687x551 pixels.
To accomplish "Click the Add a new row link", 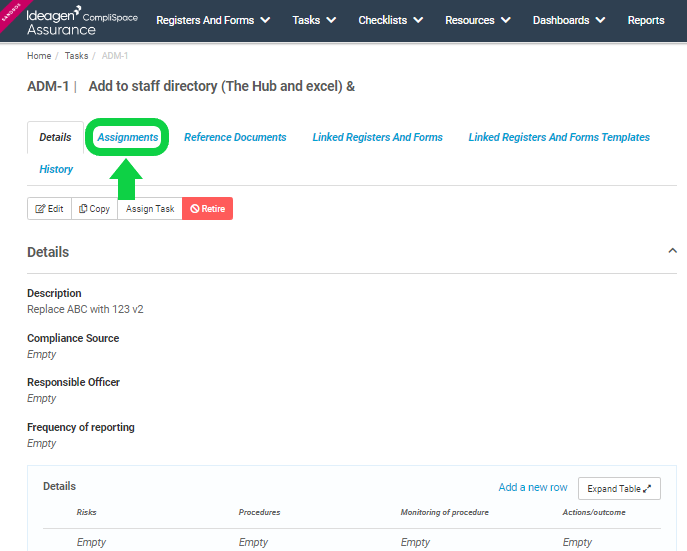I will (533, 487).
